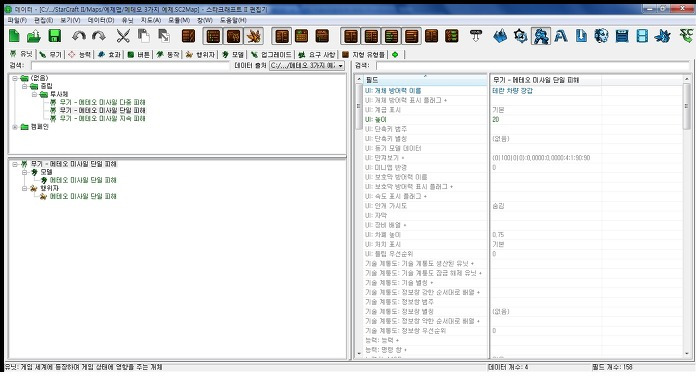Switch to the 유닛 tab
The width and height of the screenshot is (700, 376).
pos(21,54)
